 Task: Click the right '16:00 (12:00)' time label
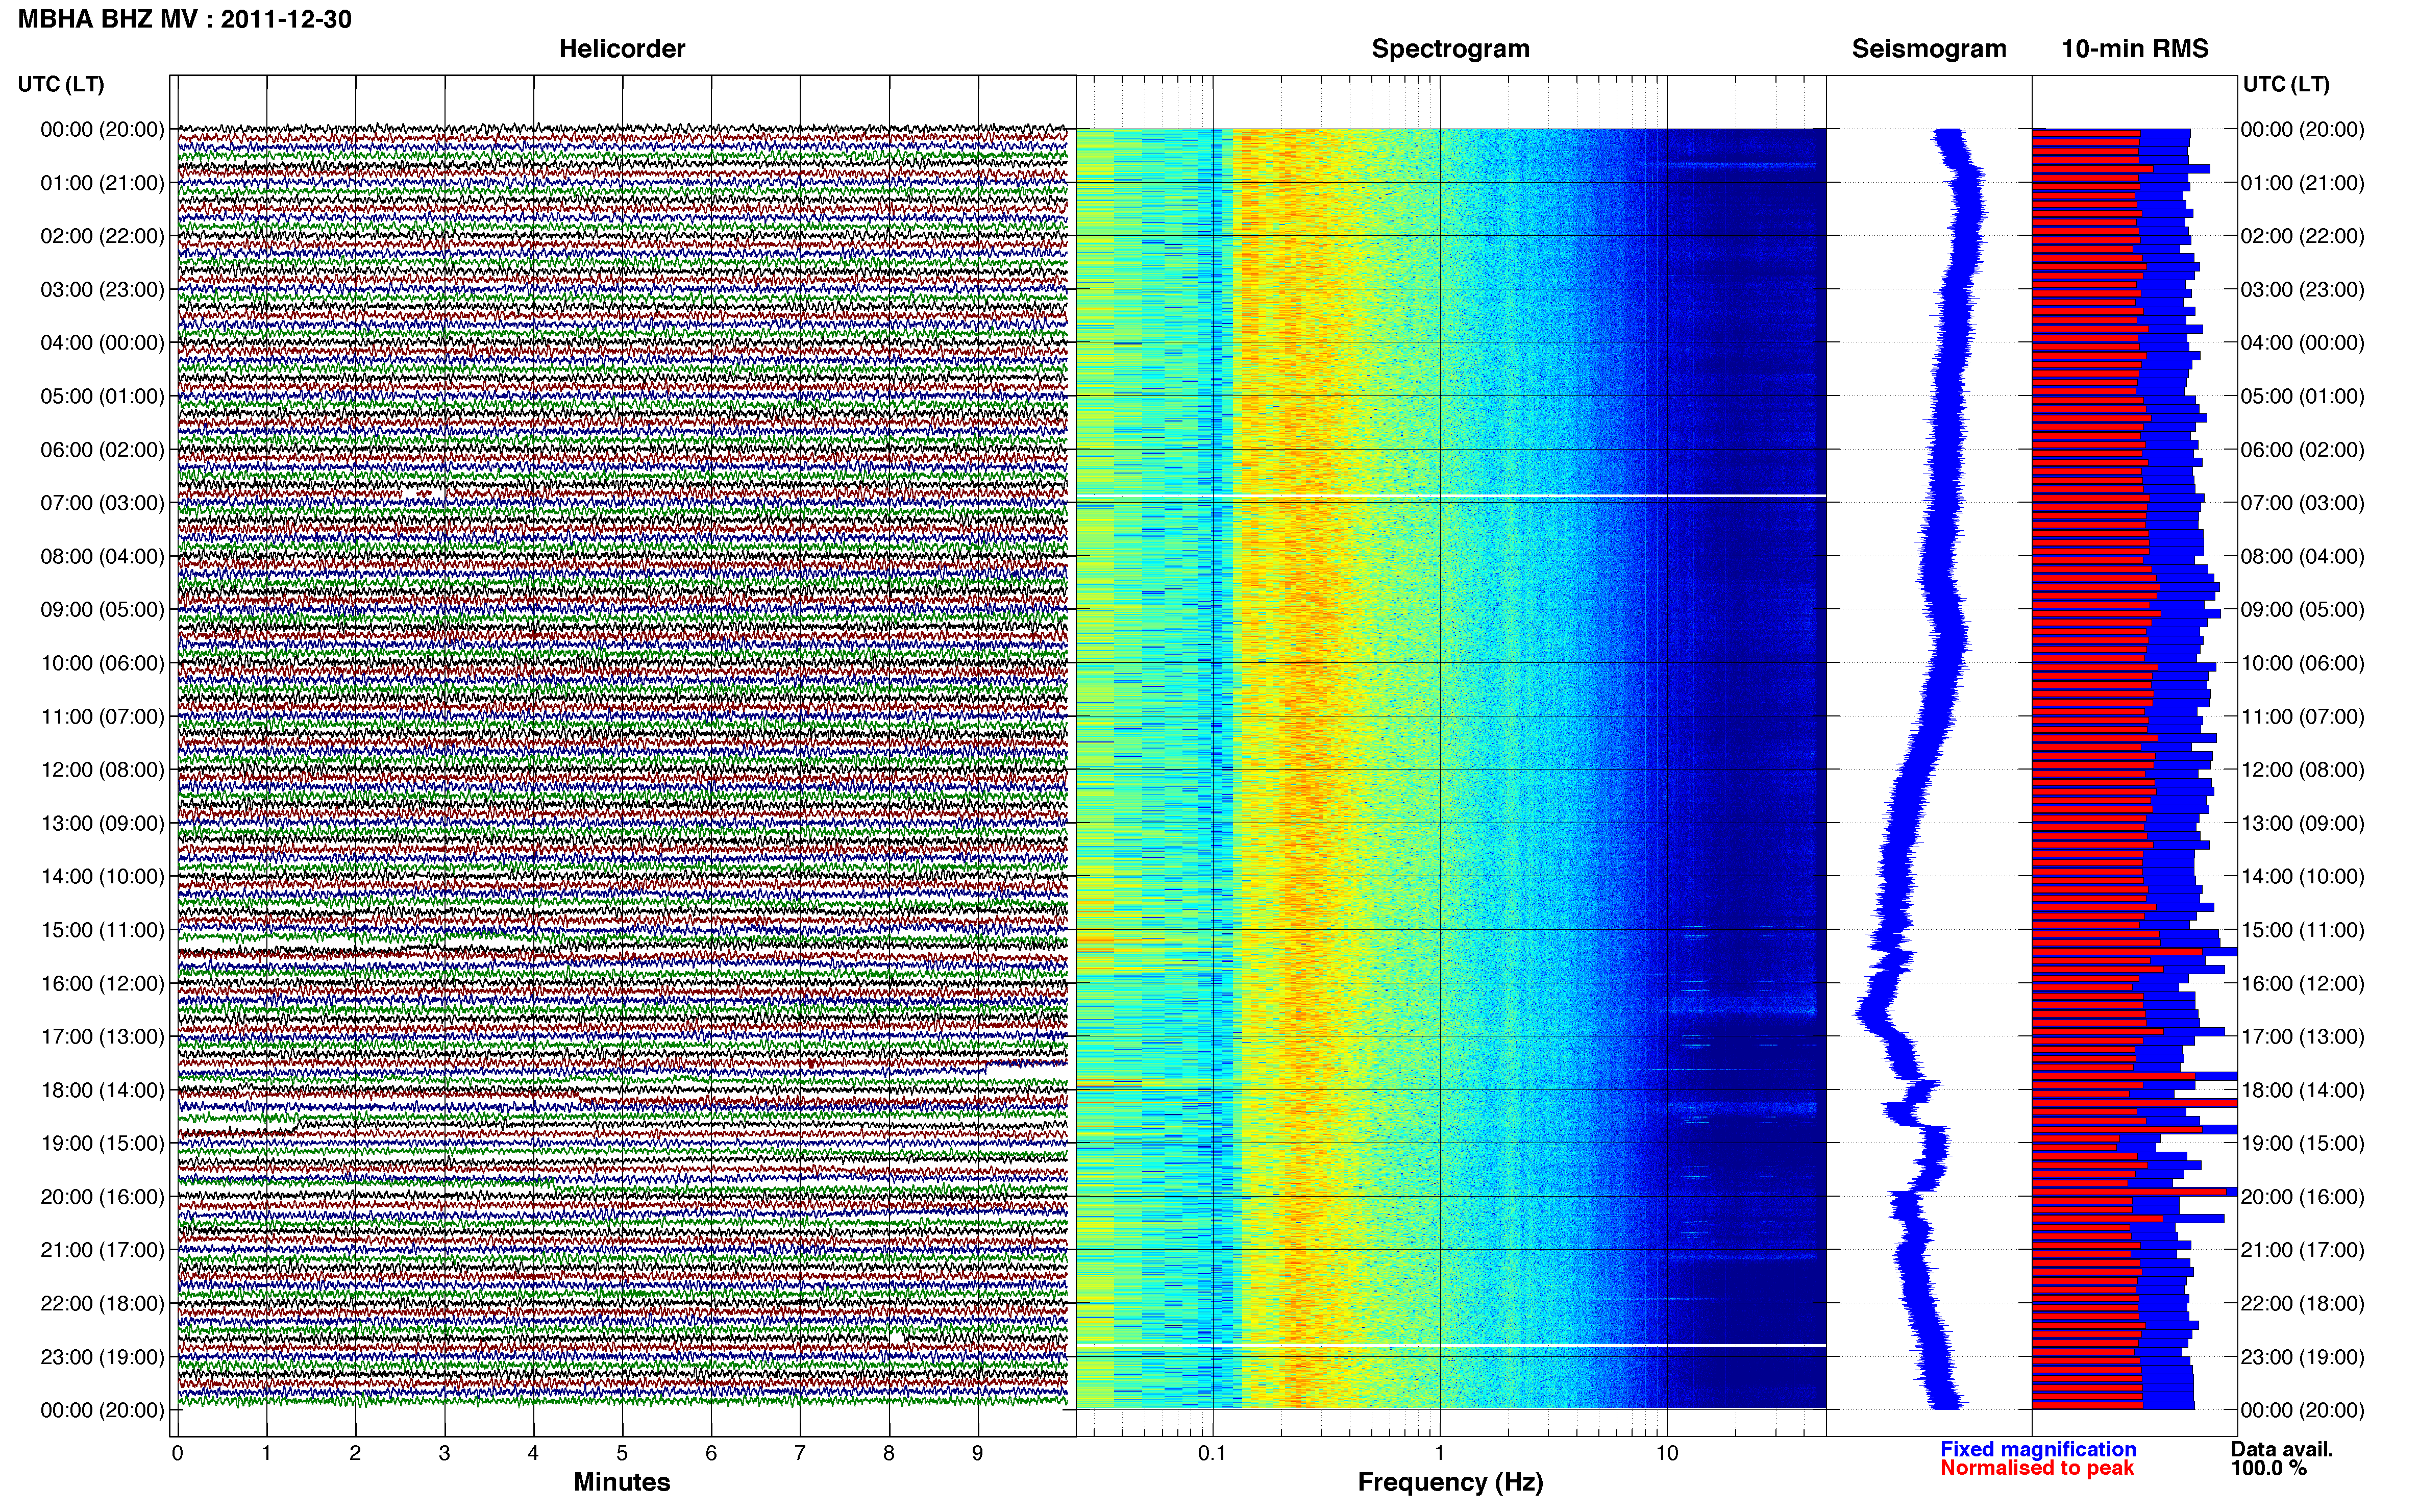pos(2303,983)
